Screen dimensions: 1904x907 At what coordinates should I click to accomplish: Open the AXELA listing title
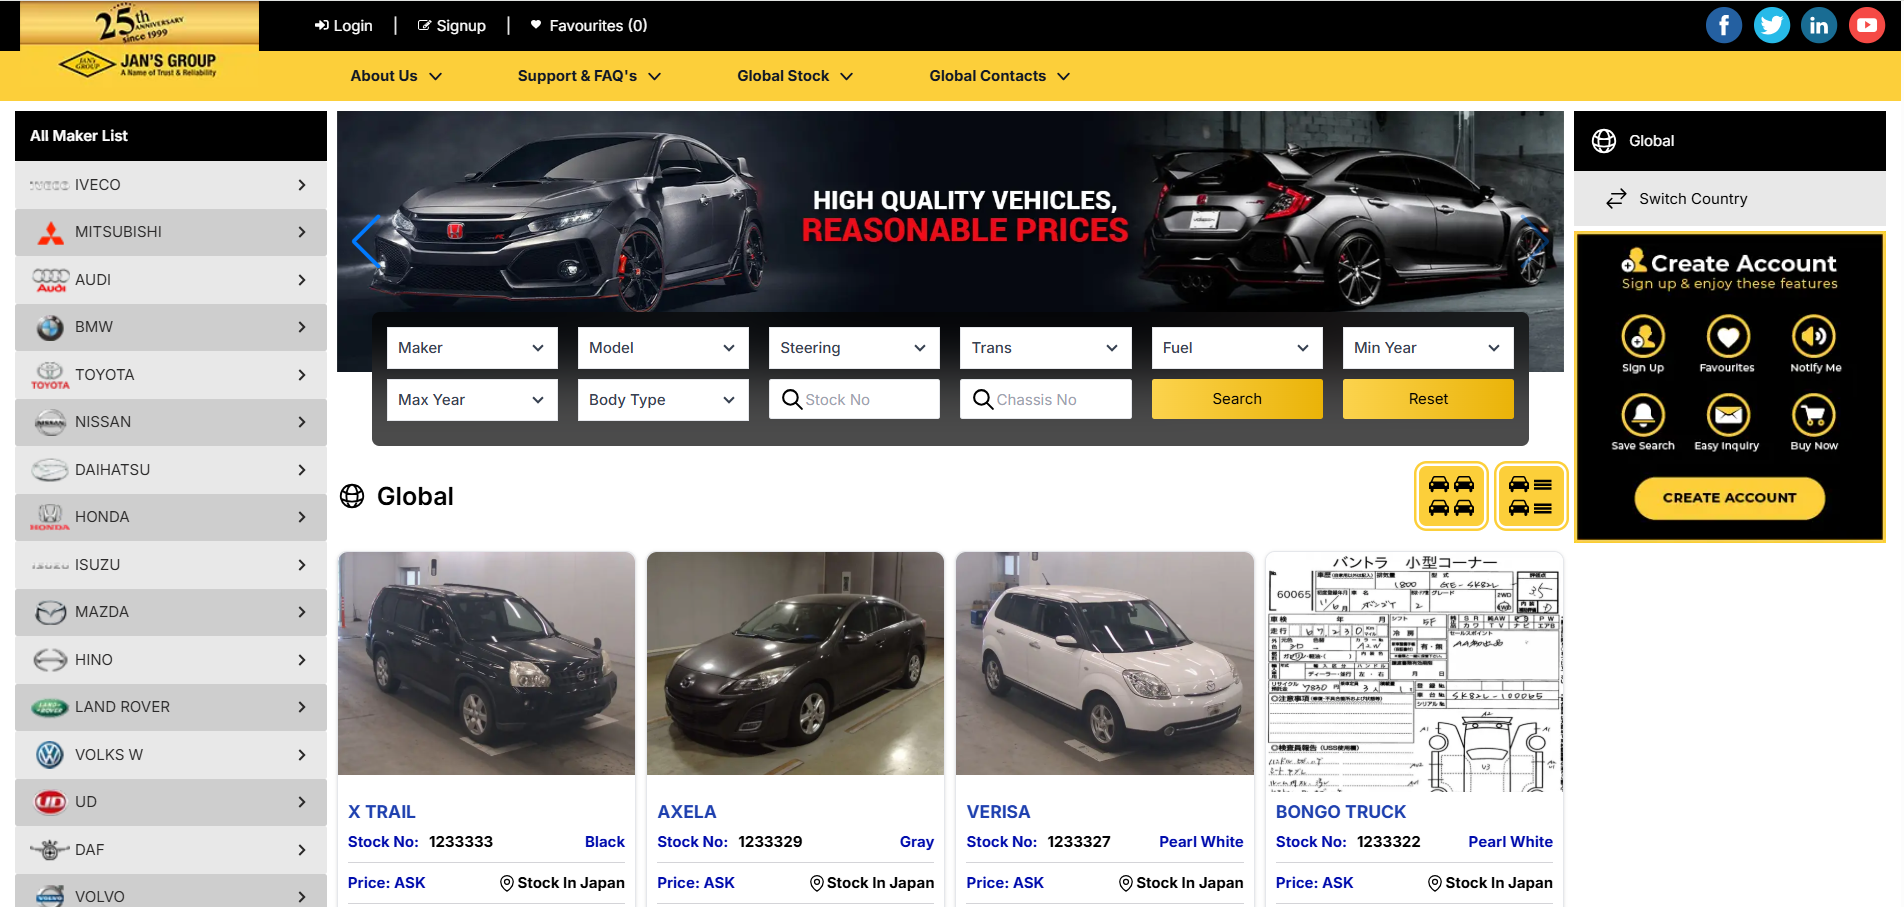687,812
